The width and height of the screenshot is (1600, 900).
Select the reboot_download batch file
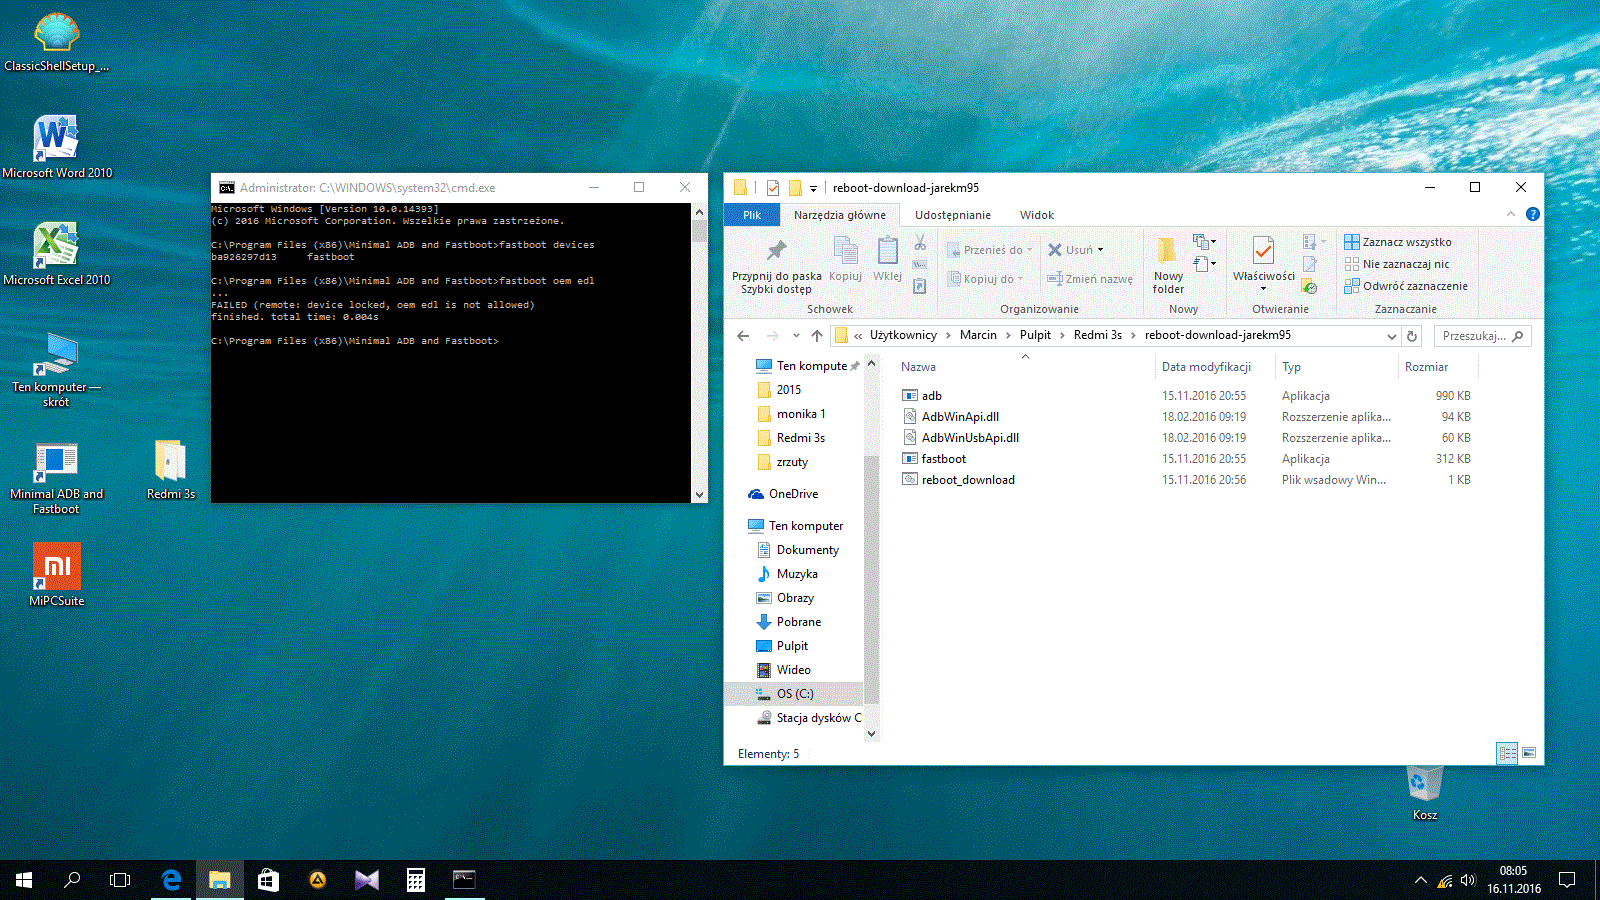point(967,480)
